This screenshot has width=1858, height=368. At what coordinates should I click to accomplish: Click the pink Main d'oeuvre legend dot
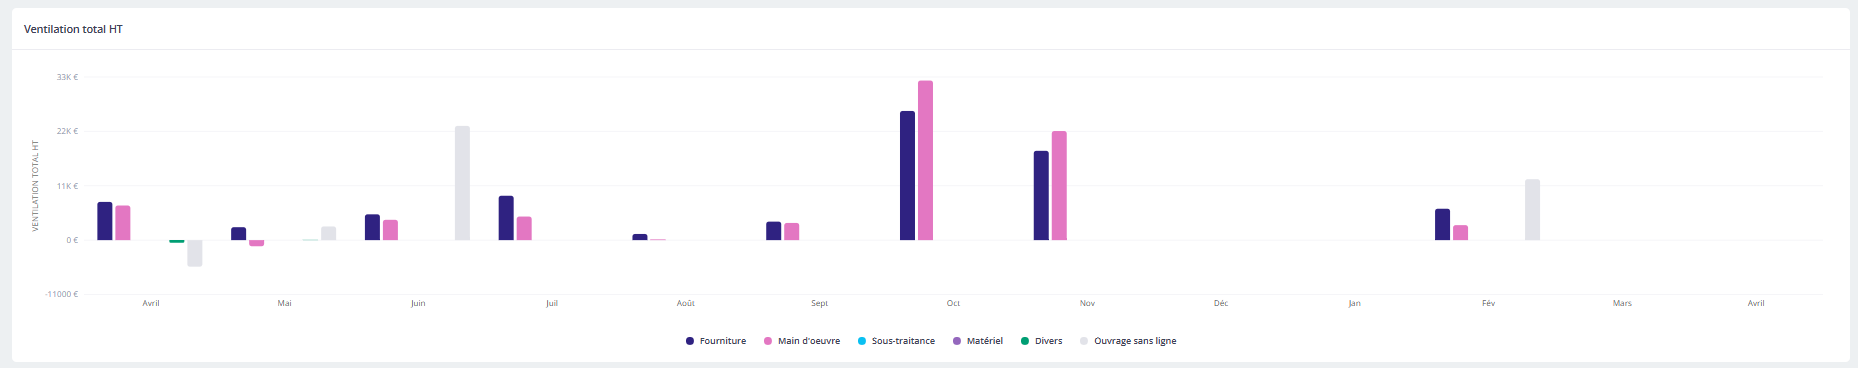(768, 341)
